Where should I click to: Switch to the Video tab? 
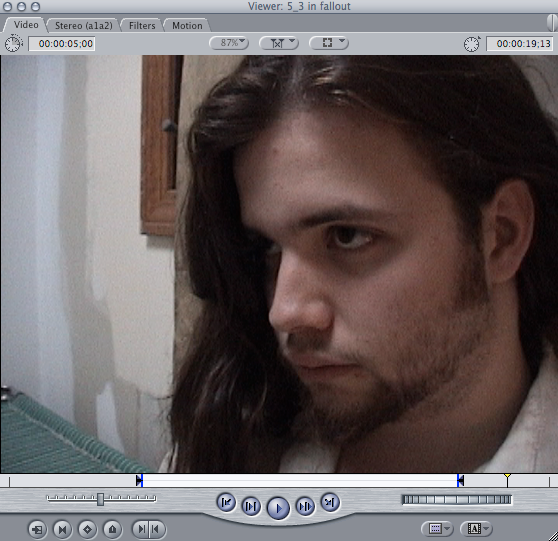pyautogui.click(x=26, y=25)
